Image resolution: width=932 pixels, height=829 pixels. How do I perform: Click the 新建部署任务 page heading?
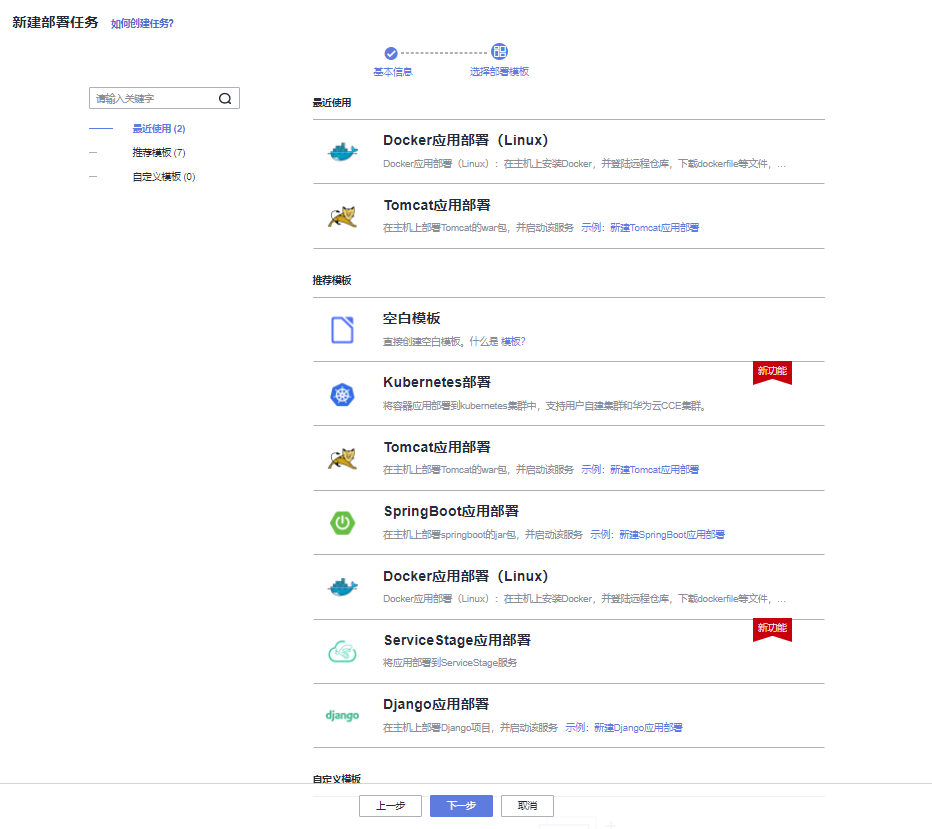tap(55, 23)
